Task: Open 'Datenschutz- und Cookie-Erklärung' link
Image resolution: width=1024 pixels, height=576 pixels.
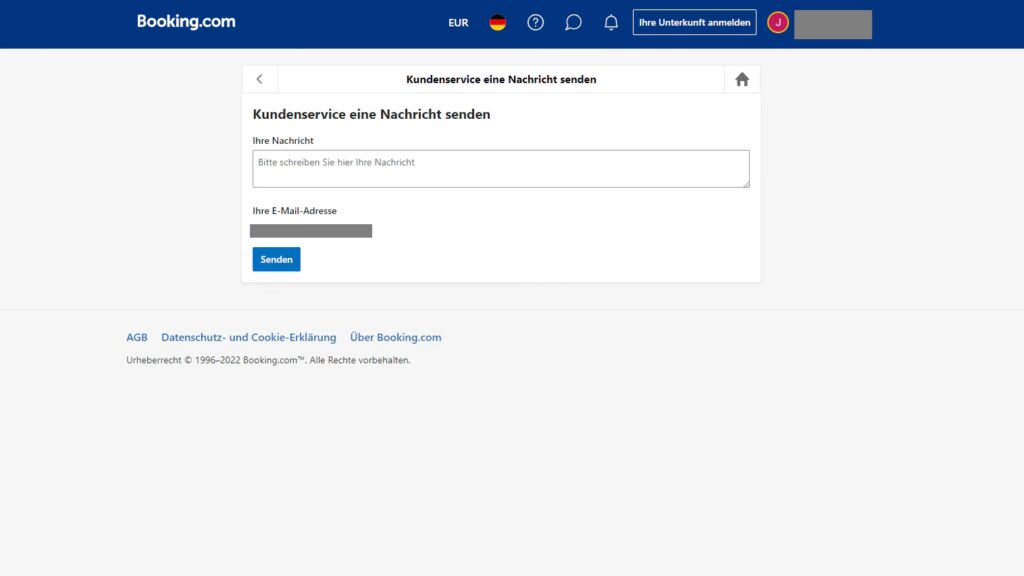Action: 249,338
